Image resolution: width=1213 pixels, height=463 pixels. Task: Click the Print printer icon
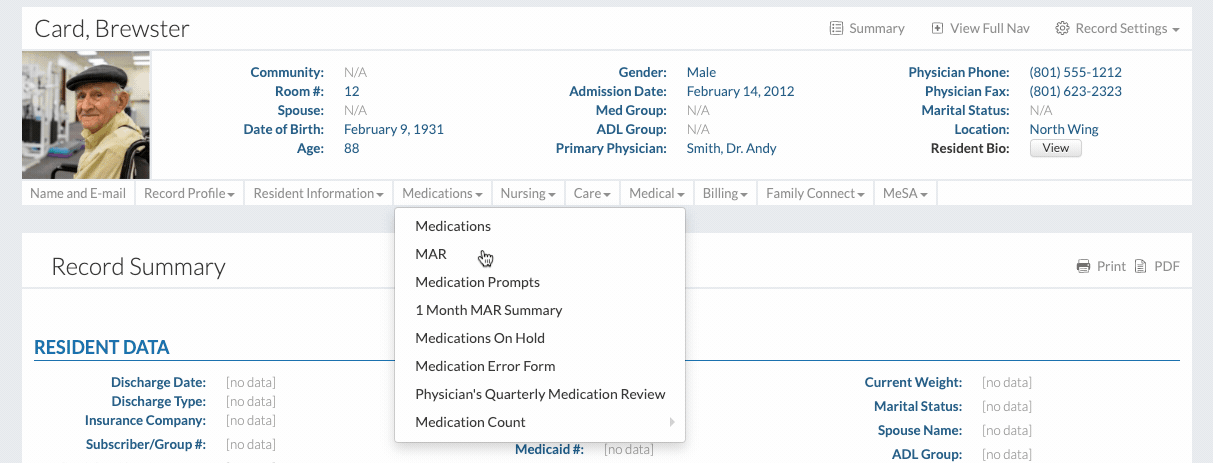pos(1083,267)
